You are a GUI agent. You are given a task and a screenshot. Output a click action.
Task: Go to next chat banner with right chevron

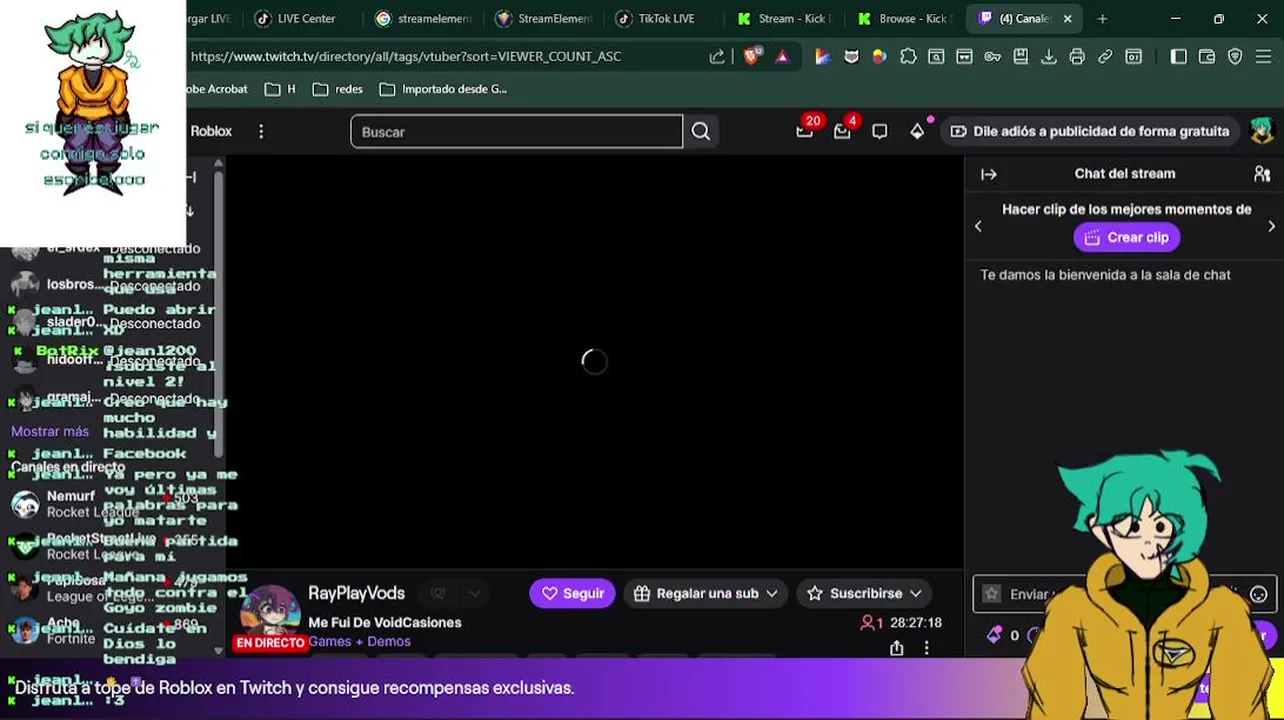pos(1271,226)
